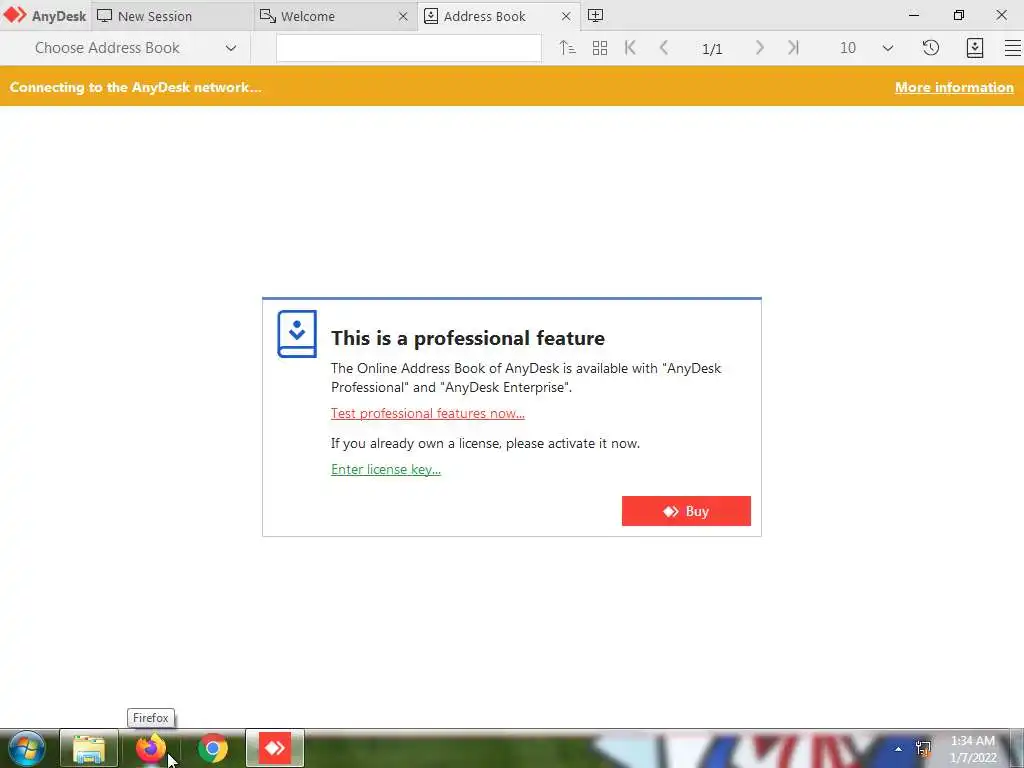Open the taskbar clock
This screenshot has height=768, width=1024.
(972, 749)
